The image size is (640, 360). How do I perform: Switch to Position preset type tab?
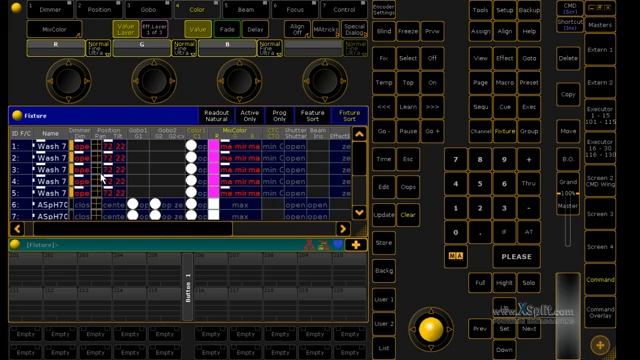(99, 9)
